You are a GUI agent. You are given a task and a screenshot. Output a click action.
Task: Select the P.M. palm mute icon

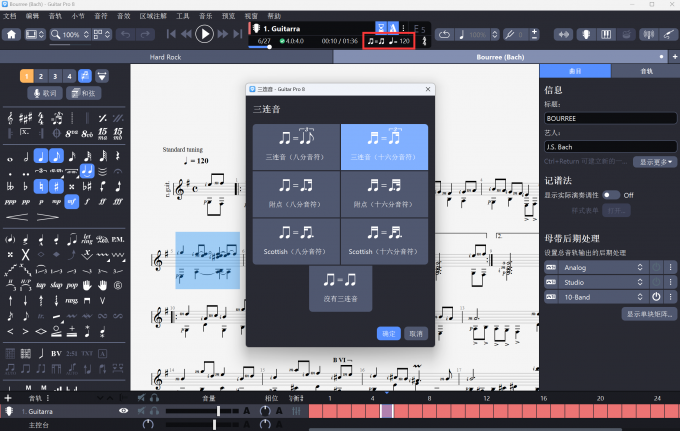pos(118,239)
